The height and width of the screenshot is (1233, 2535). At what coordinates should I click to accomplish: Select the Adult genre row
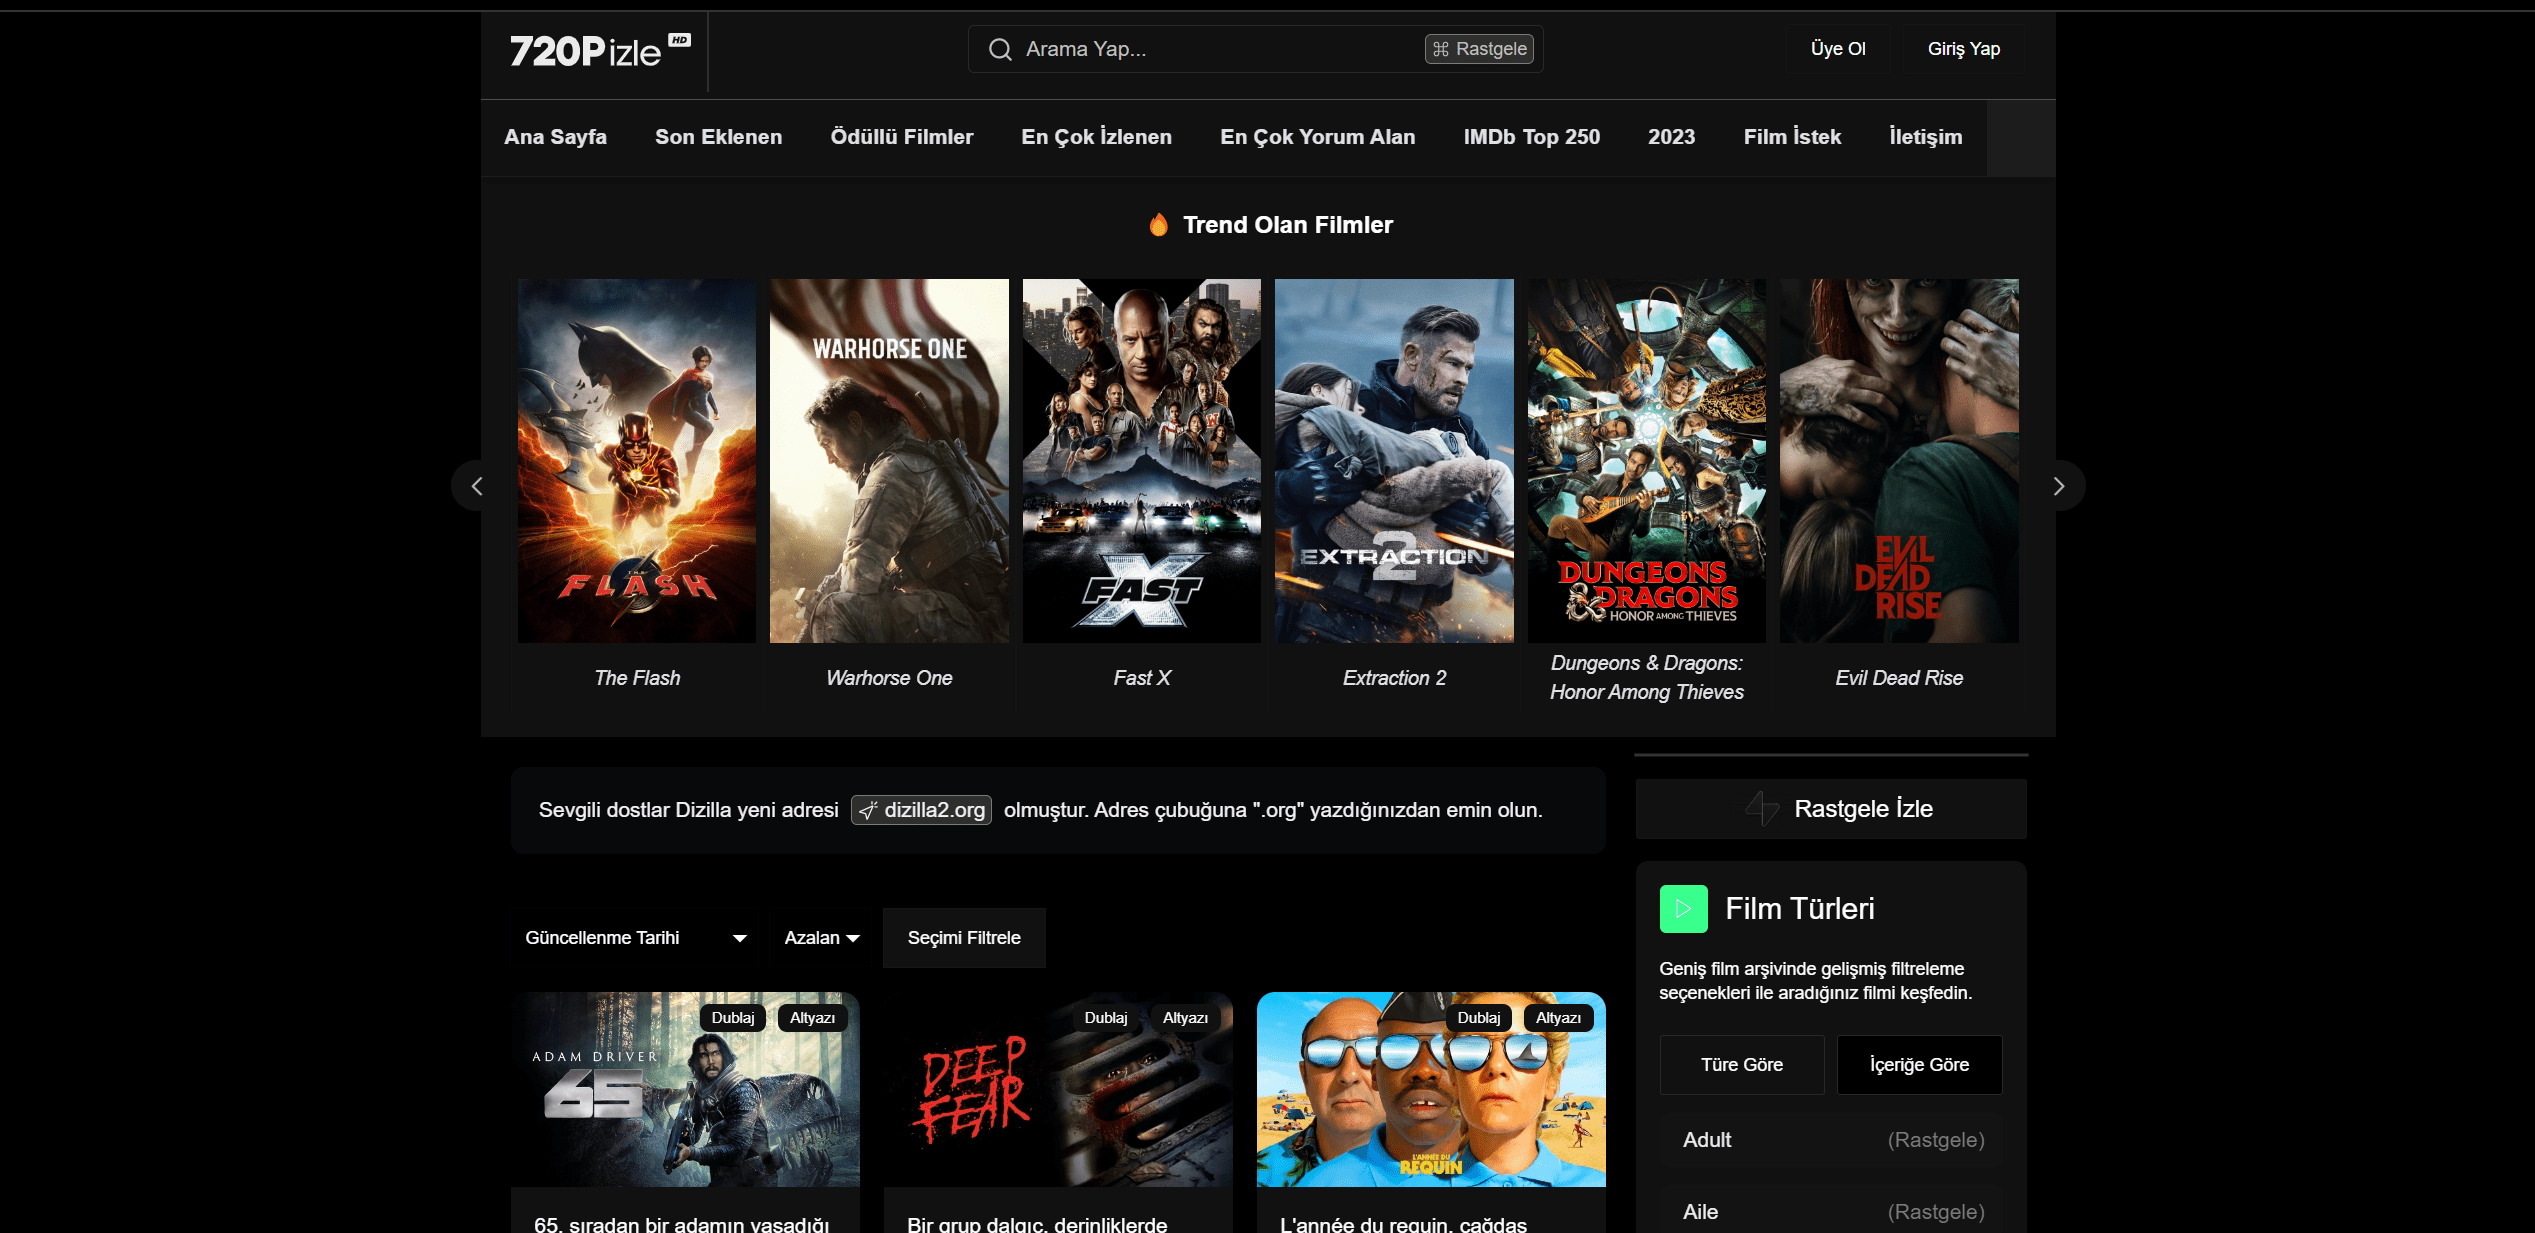coord(1831,1140)
